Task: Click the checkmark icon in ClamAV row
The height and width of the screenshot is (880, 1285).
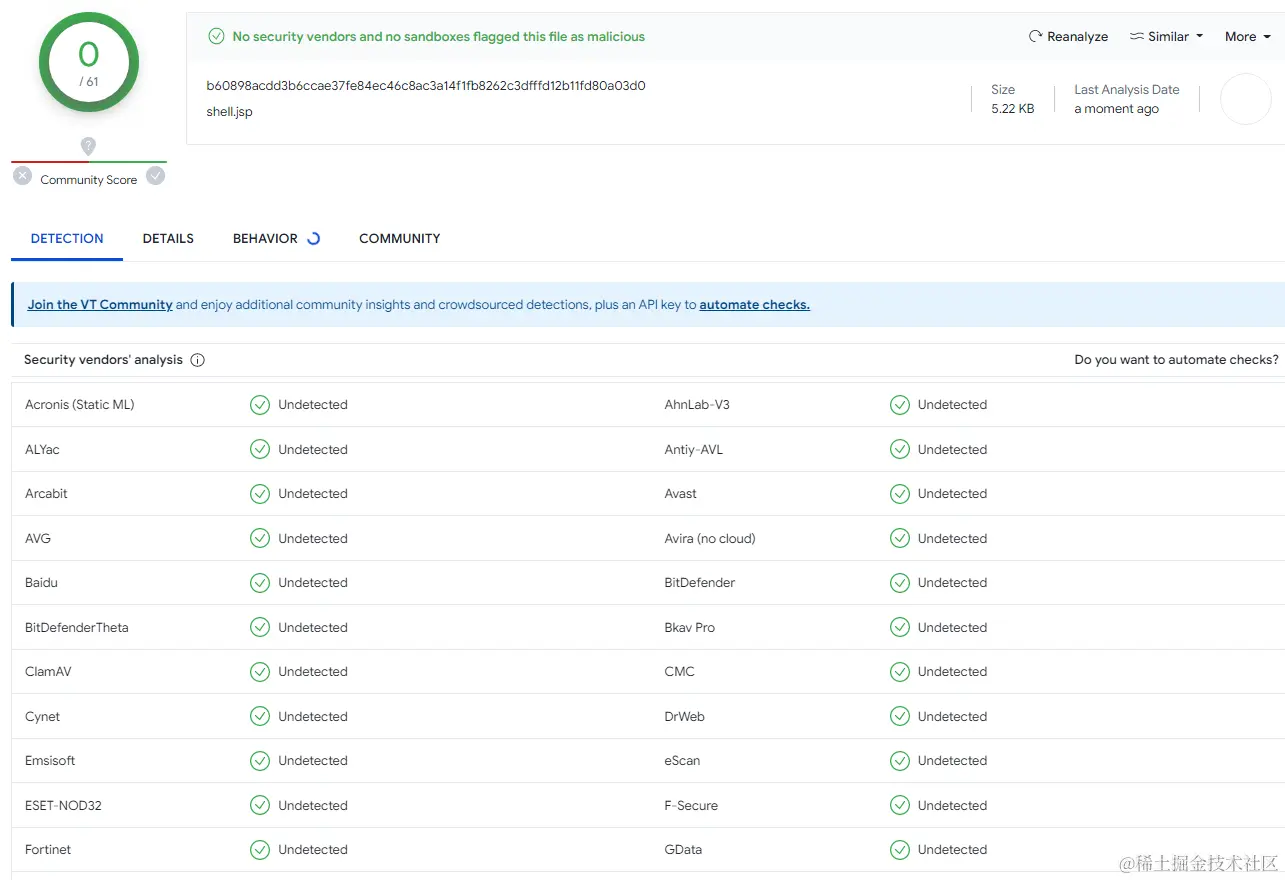Action: (x=260, y=672)
